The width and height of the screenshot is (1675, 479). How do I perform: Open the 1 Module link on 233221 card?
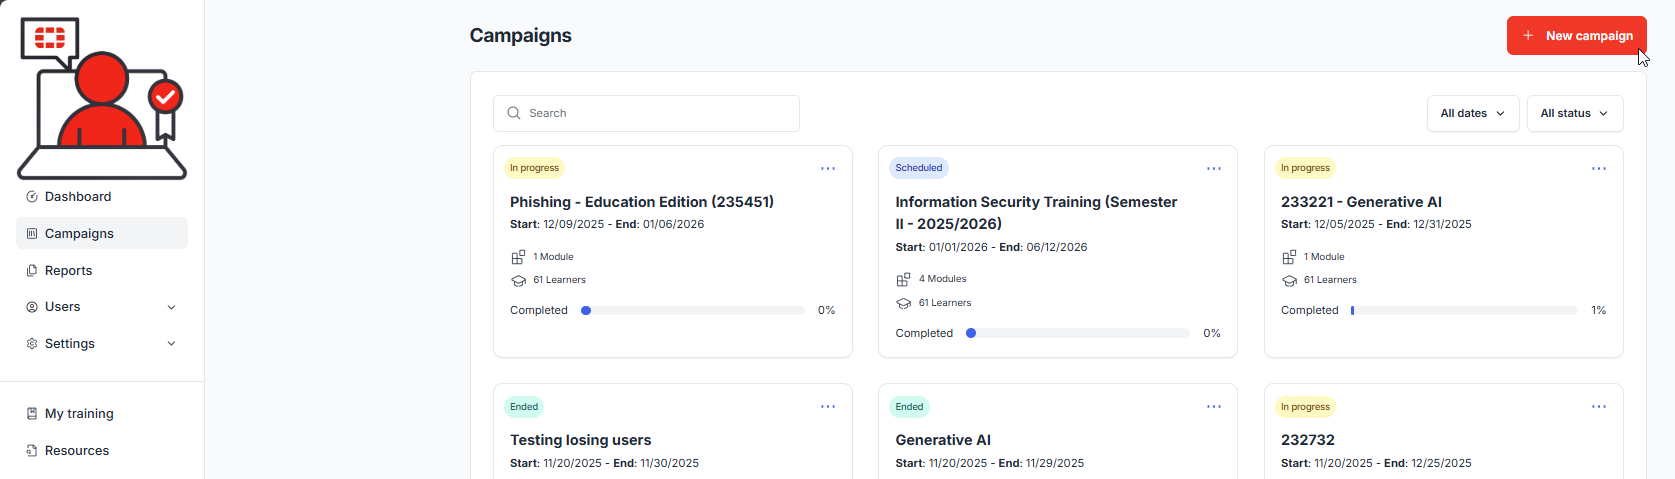click(1324, 257)
